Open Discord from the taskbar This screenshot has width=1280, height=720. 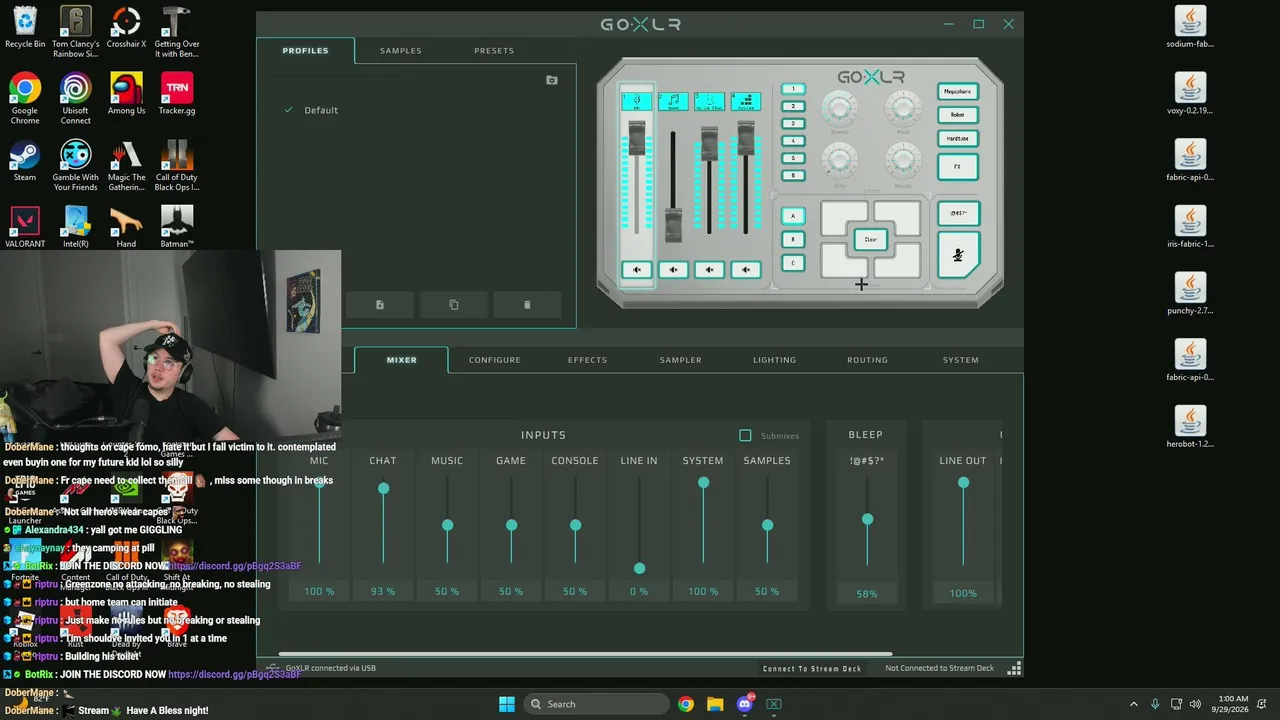[745, 704]
